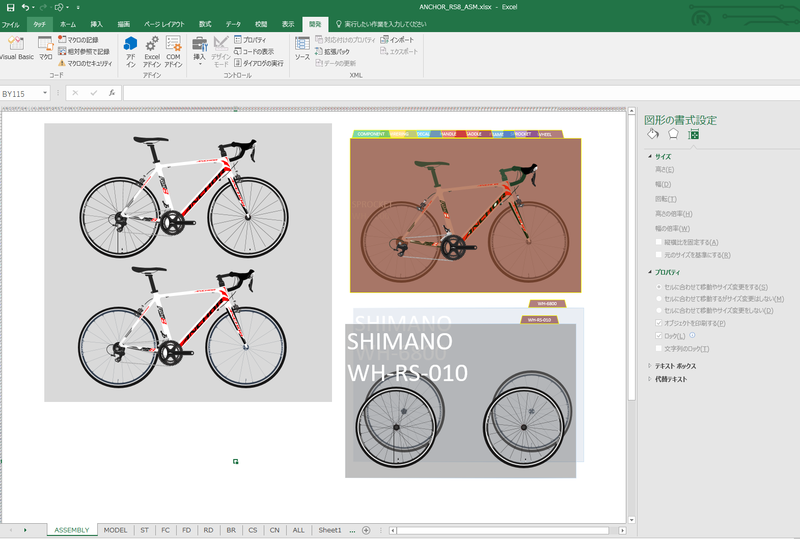
Task: Collapse the プロパティ section in format pane
Action: click(x=650, y=272)
